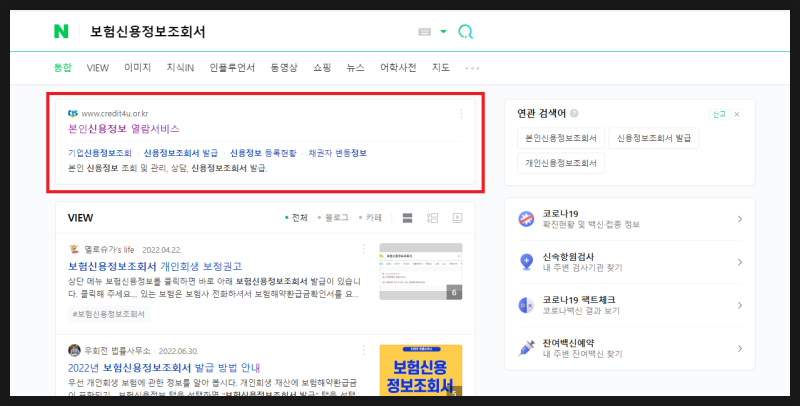Click the 2022.06.30. post date
This screenshot has width=800, height=406.
coord(179,351)
